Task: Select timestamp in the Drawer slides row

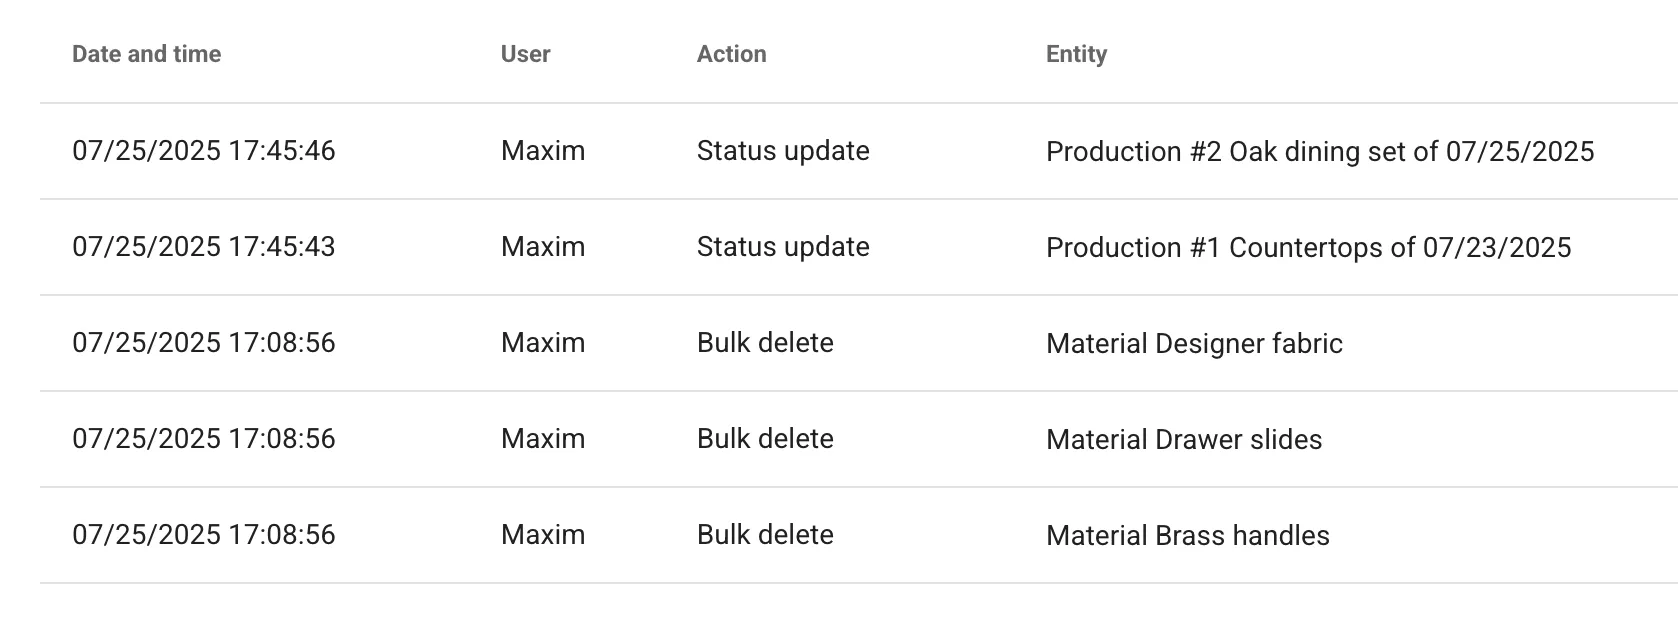Action: (204, 439)
